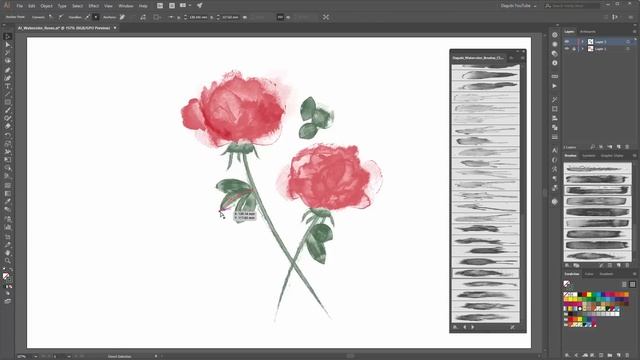
Task: Switch to the Symbols tab
Action: click(589, 156)
